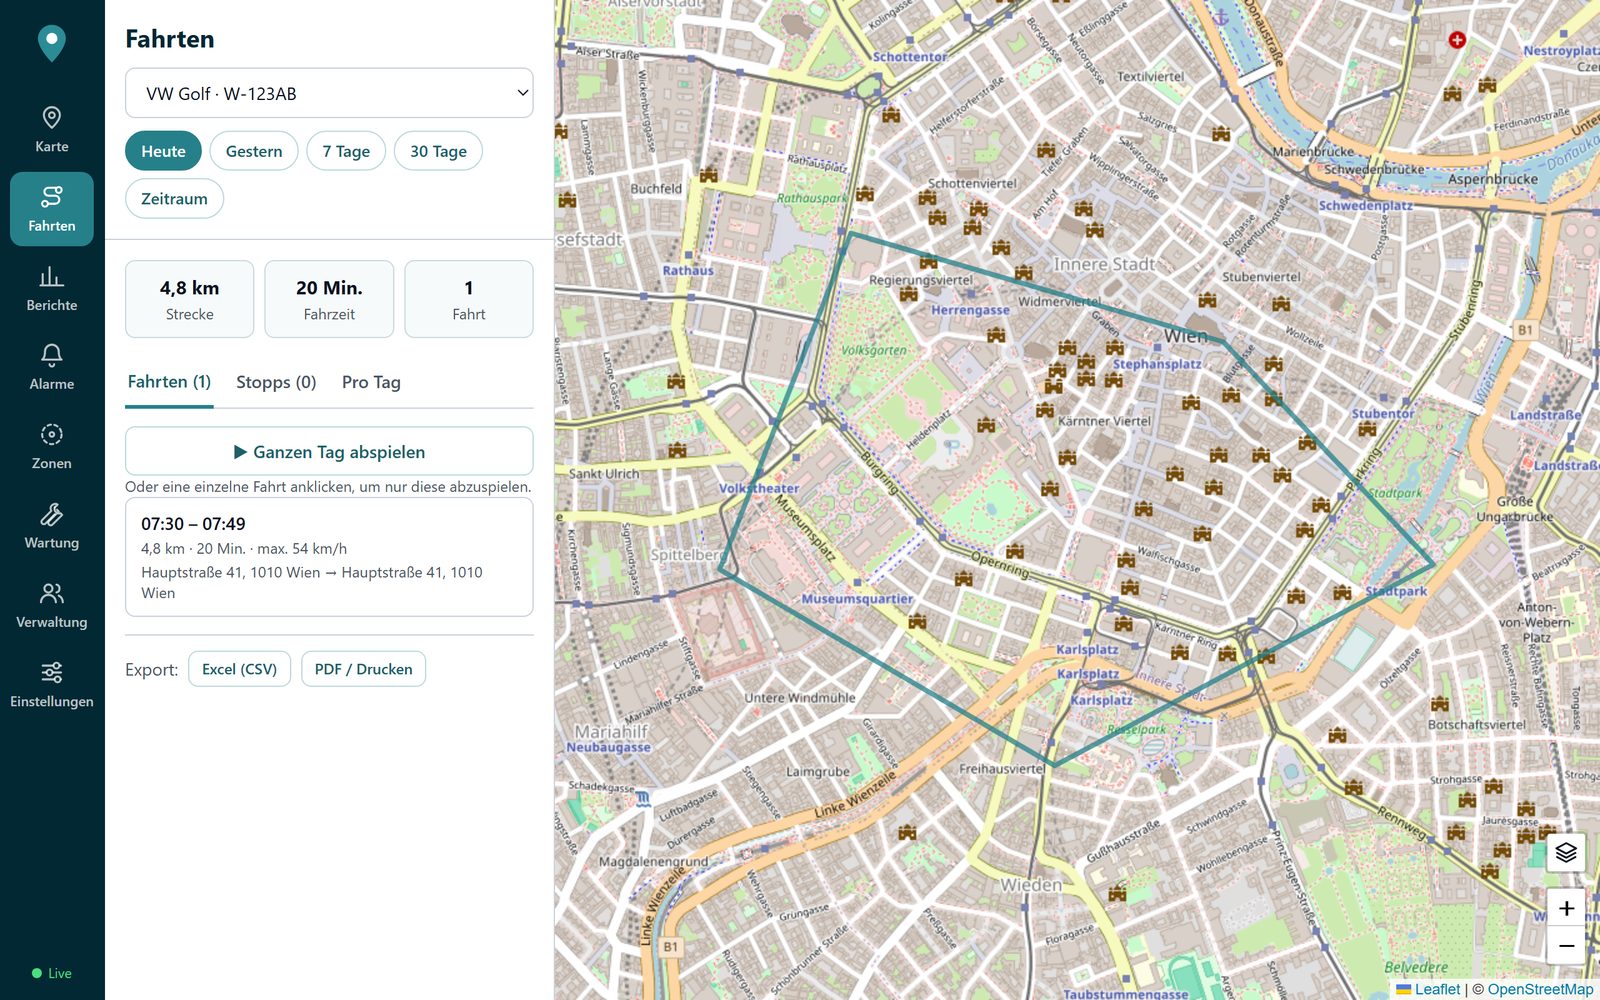Click the Live status indicator
1600x1000 pixels.
coord(52,973)
